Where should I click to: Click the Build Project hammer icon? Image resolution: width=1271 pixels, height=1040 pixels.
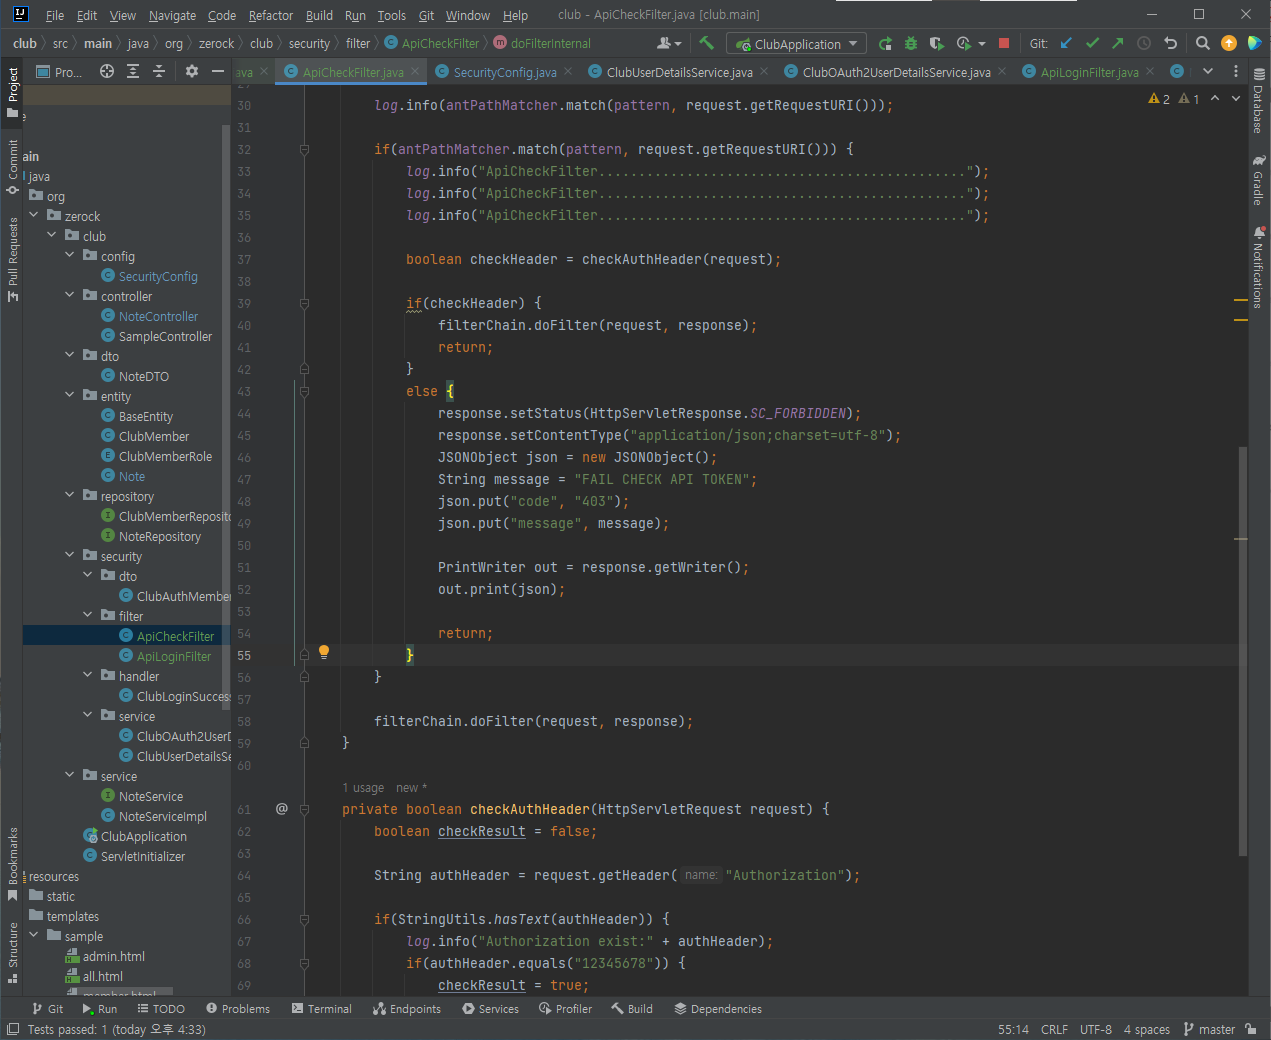click(707, 43)
